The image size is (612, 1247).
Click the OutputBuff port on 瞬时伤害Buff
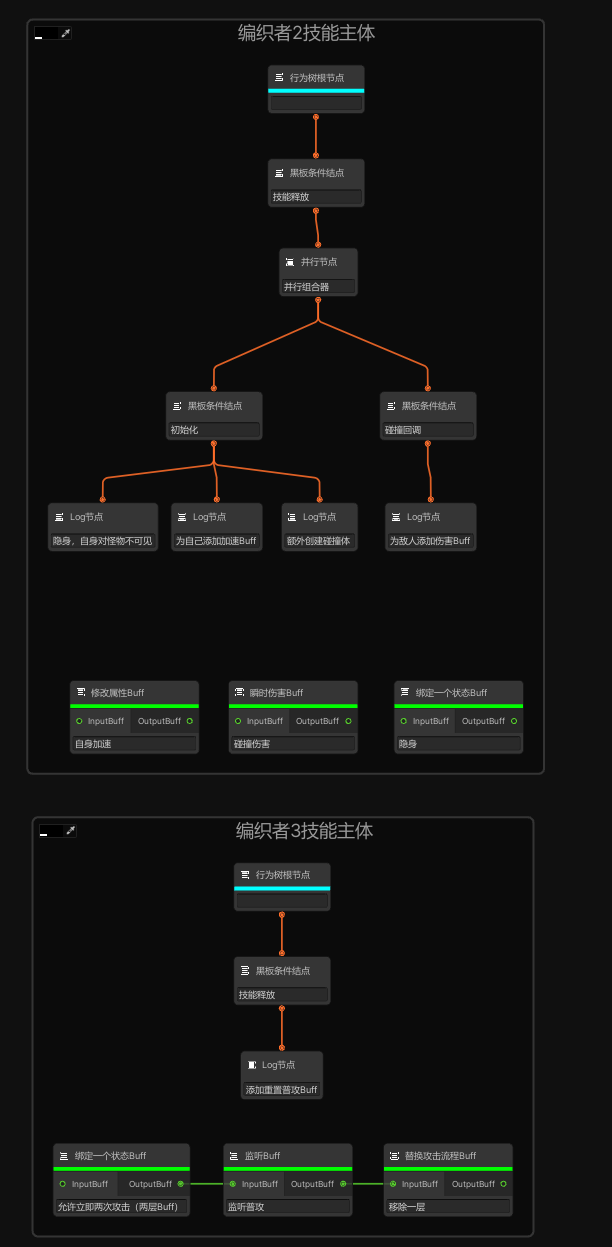coord(349,721)
